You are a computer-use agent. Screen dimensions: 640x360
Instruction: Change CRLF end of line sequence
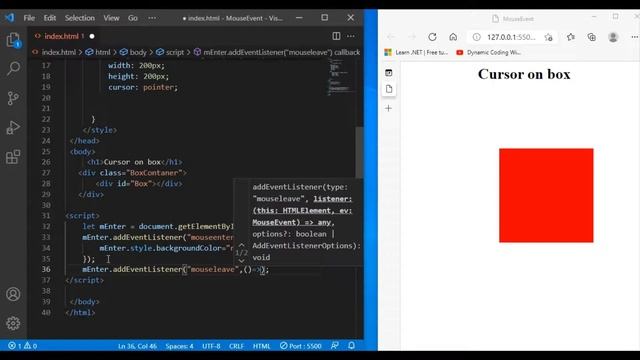point(236,346)
